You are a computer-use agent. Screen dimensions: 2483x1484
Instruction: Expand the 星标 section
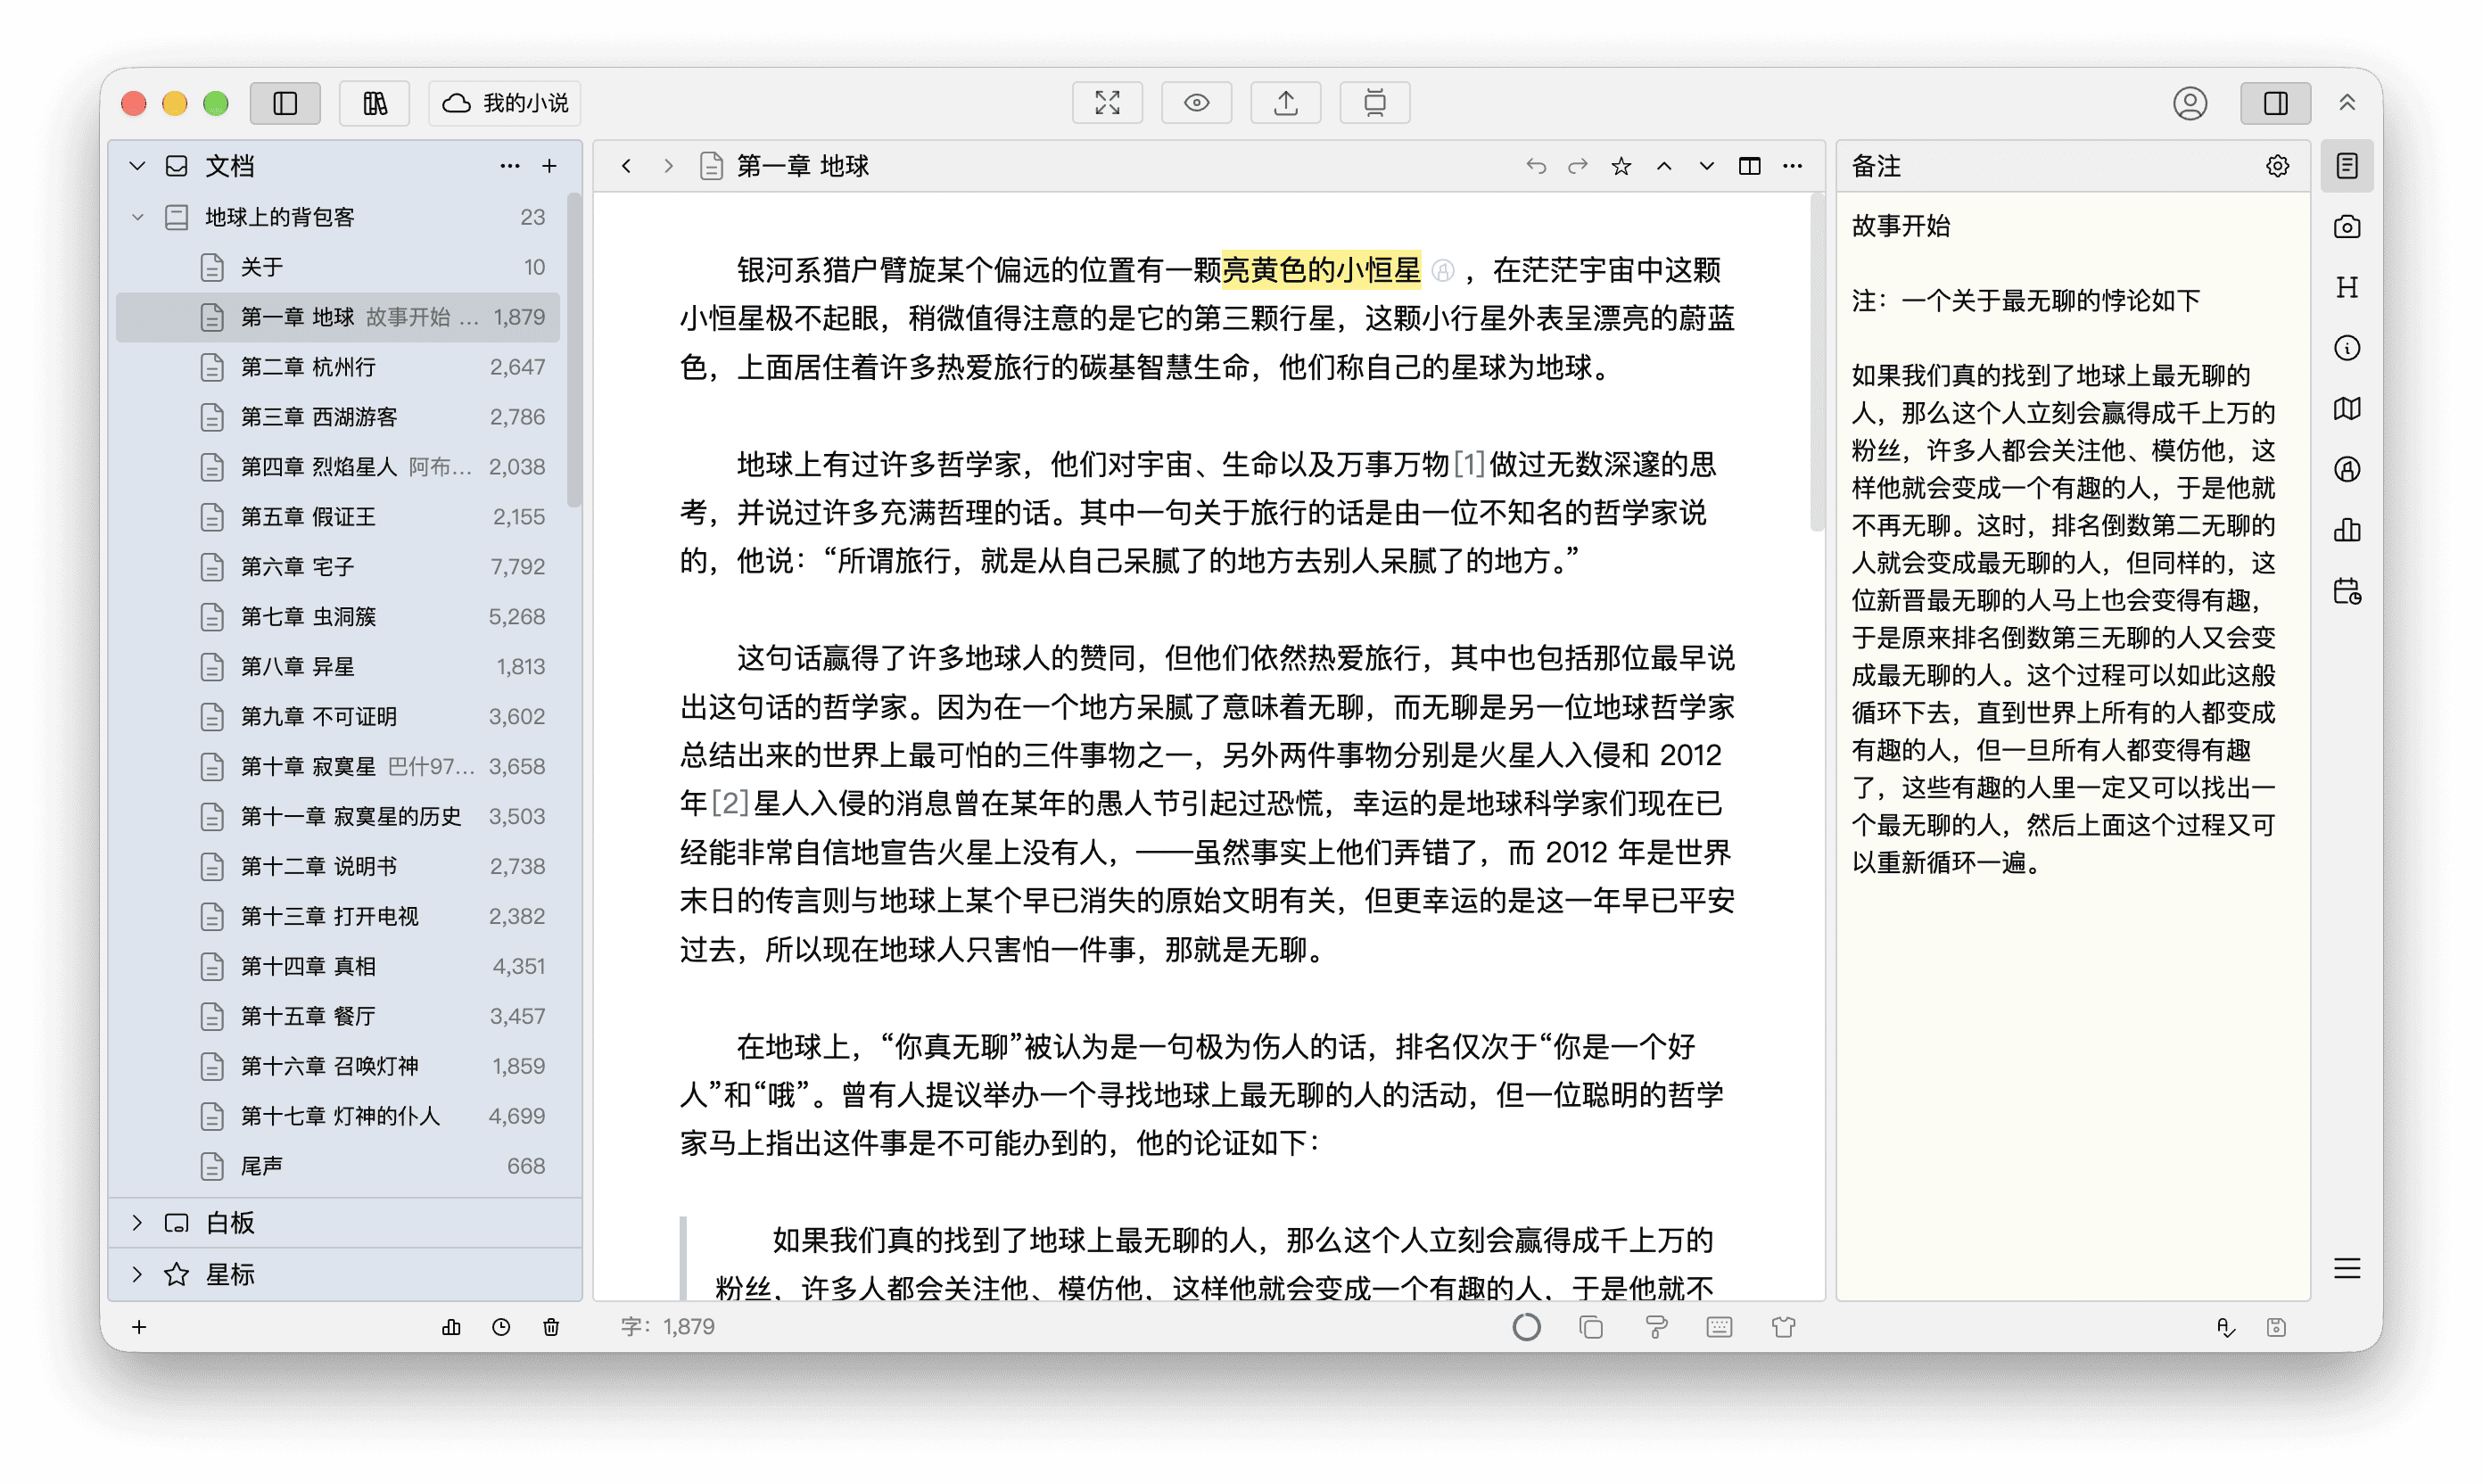(137, 1274)
